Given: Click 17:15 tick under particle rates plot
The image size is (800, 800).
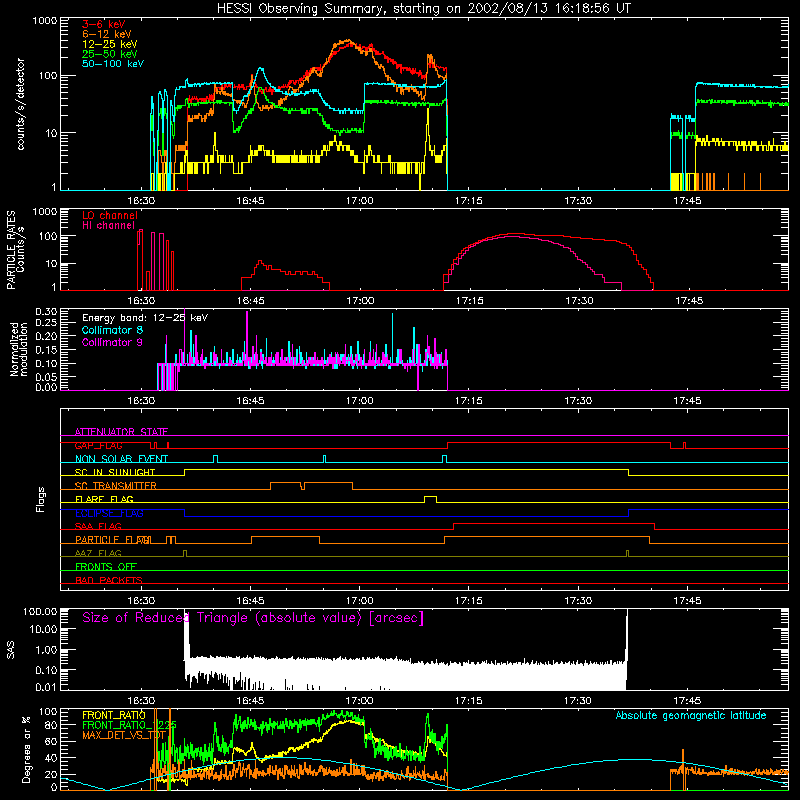Looking at the screenshot, I should click(x=469, y=301).
